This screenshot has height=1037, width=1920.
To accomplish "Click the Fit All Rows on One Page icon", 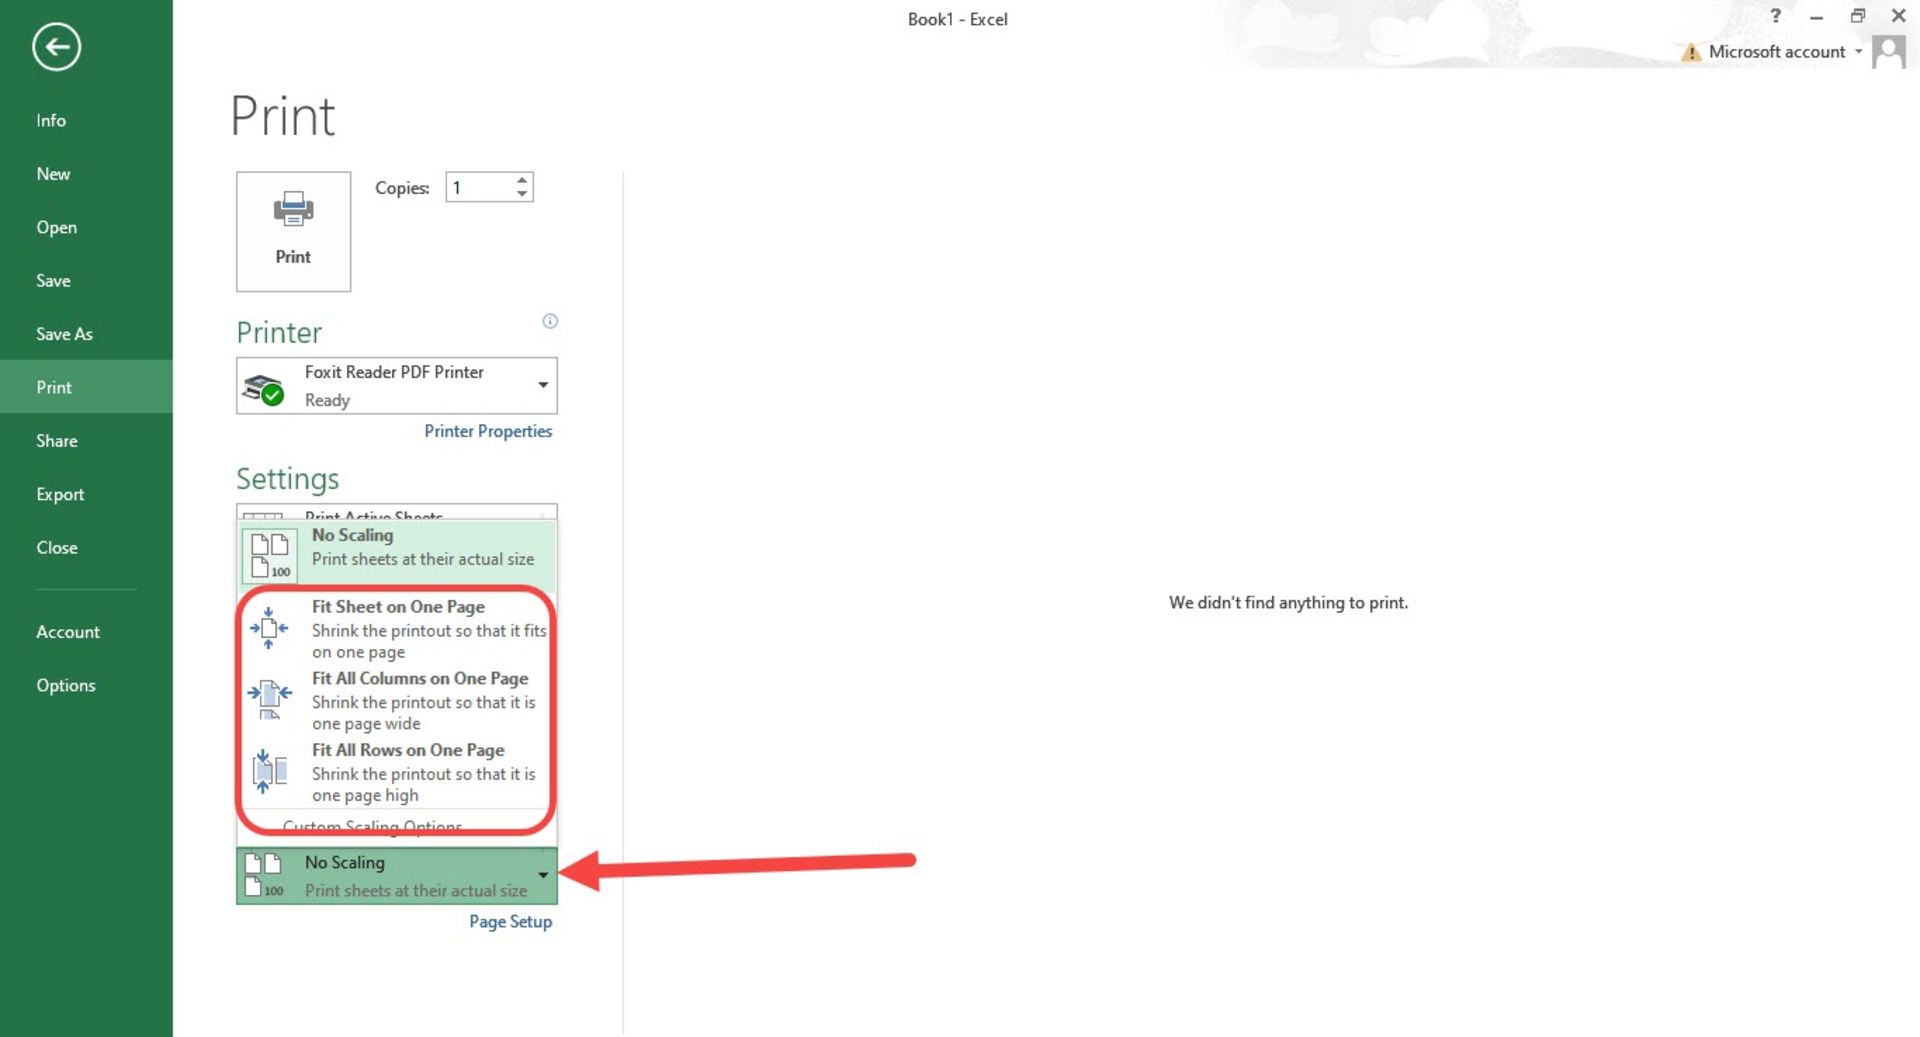I will point(269,771).
